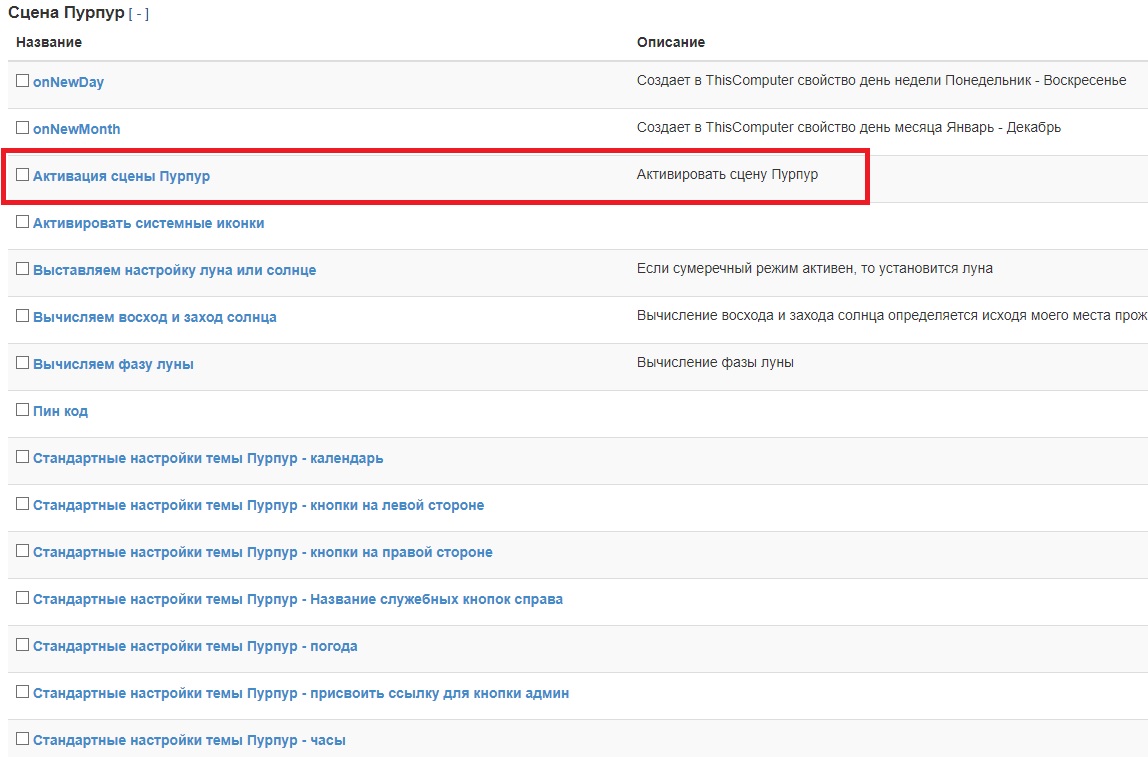Check the Активация сцены Пурпур box

23,175
